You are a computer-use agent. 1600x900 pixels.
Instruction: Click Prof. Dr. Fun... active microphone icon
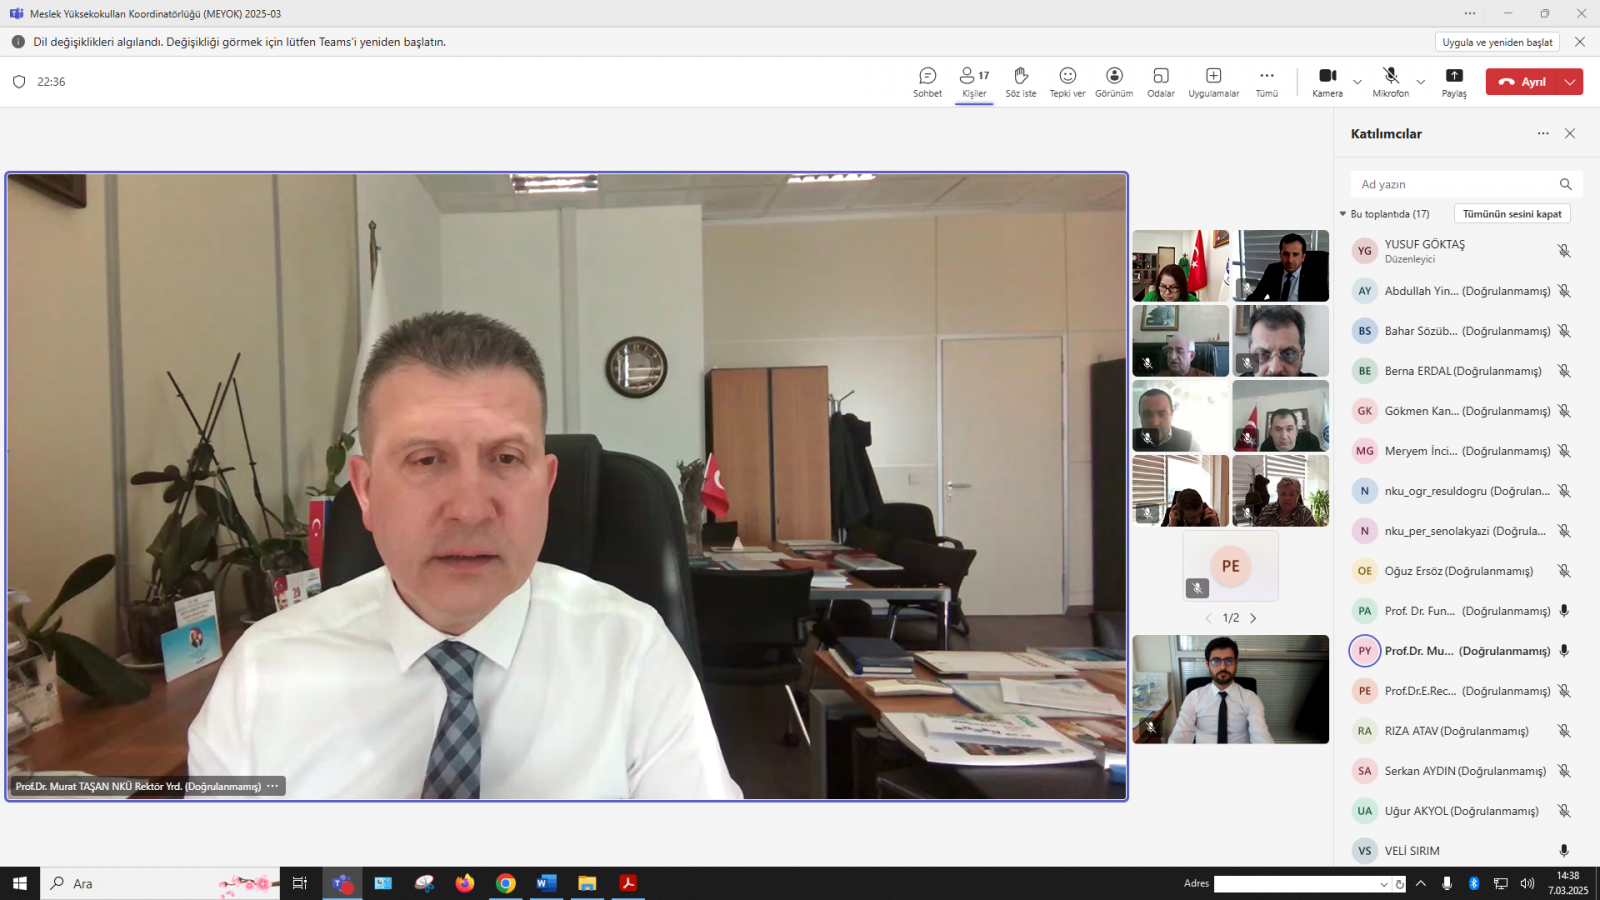point(1564,611)
